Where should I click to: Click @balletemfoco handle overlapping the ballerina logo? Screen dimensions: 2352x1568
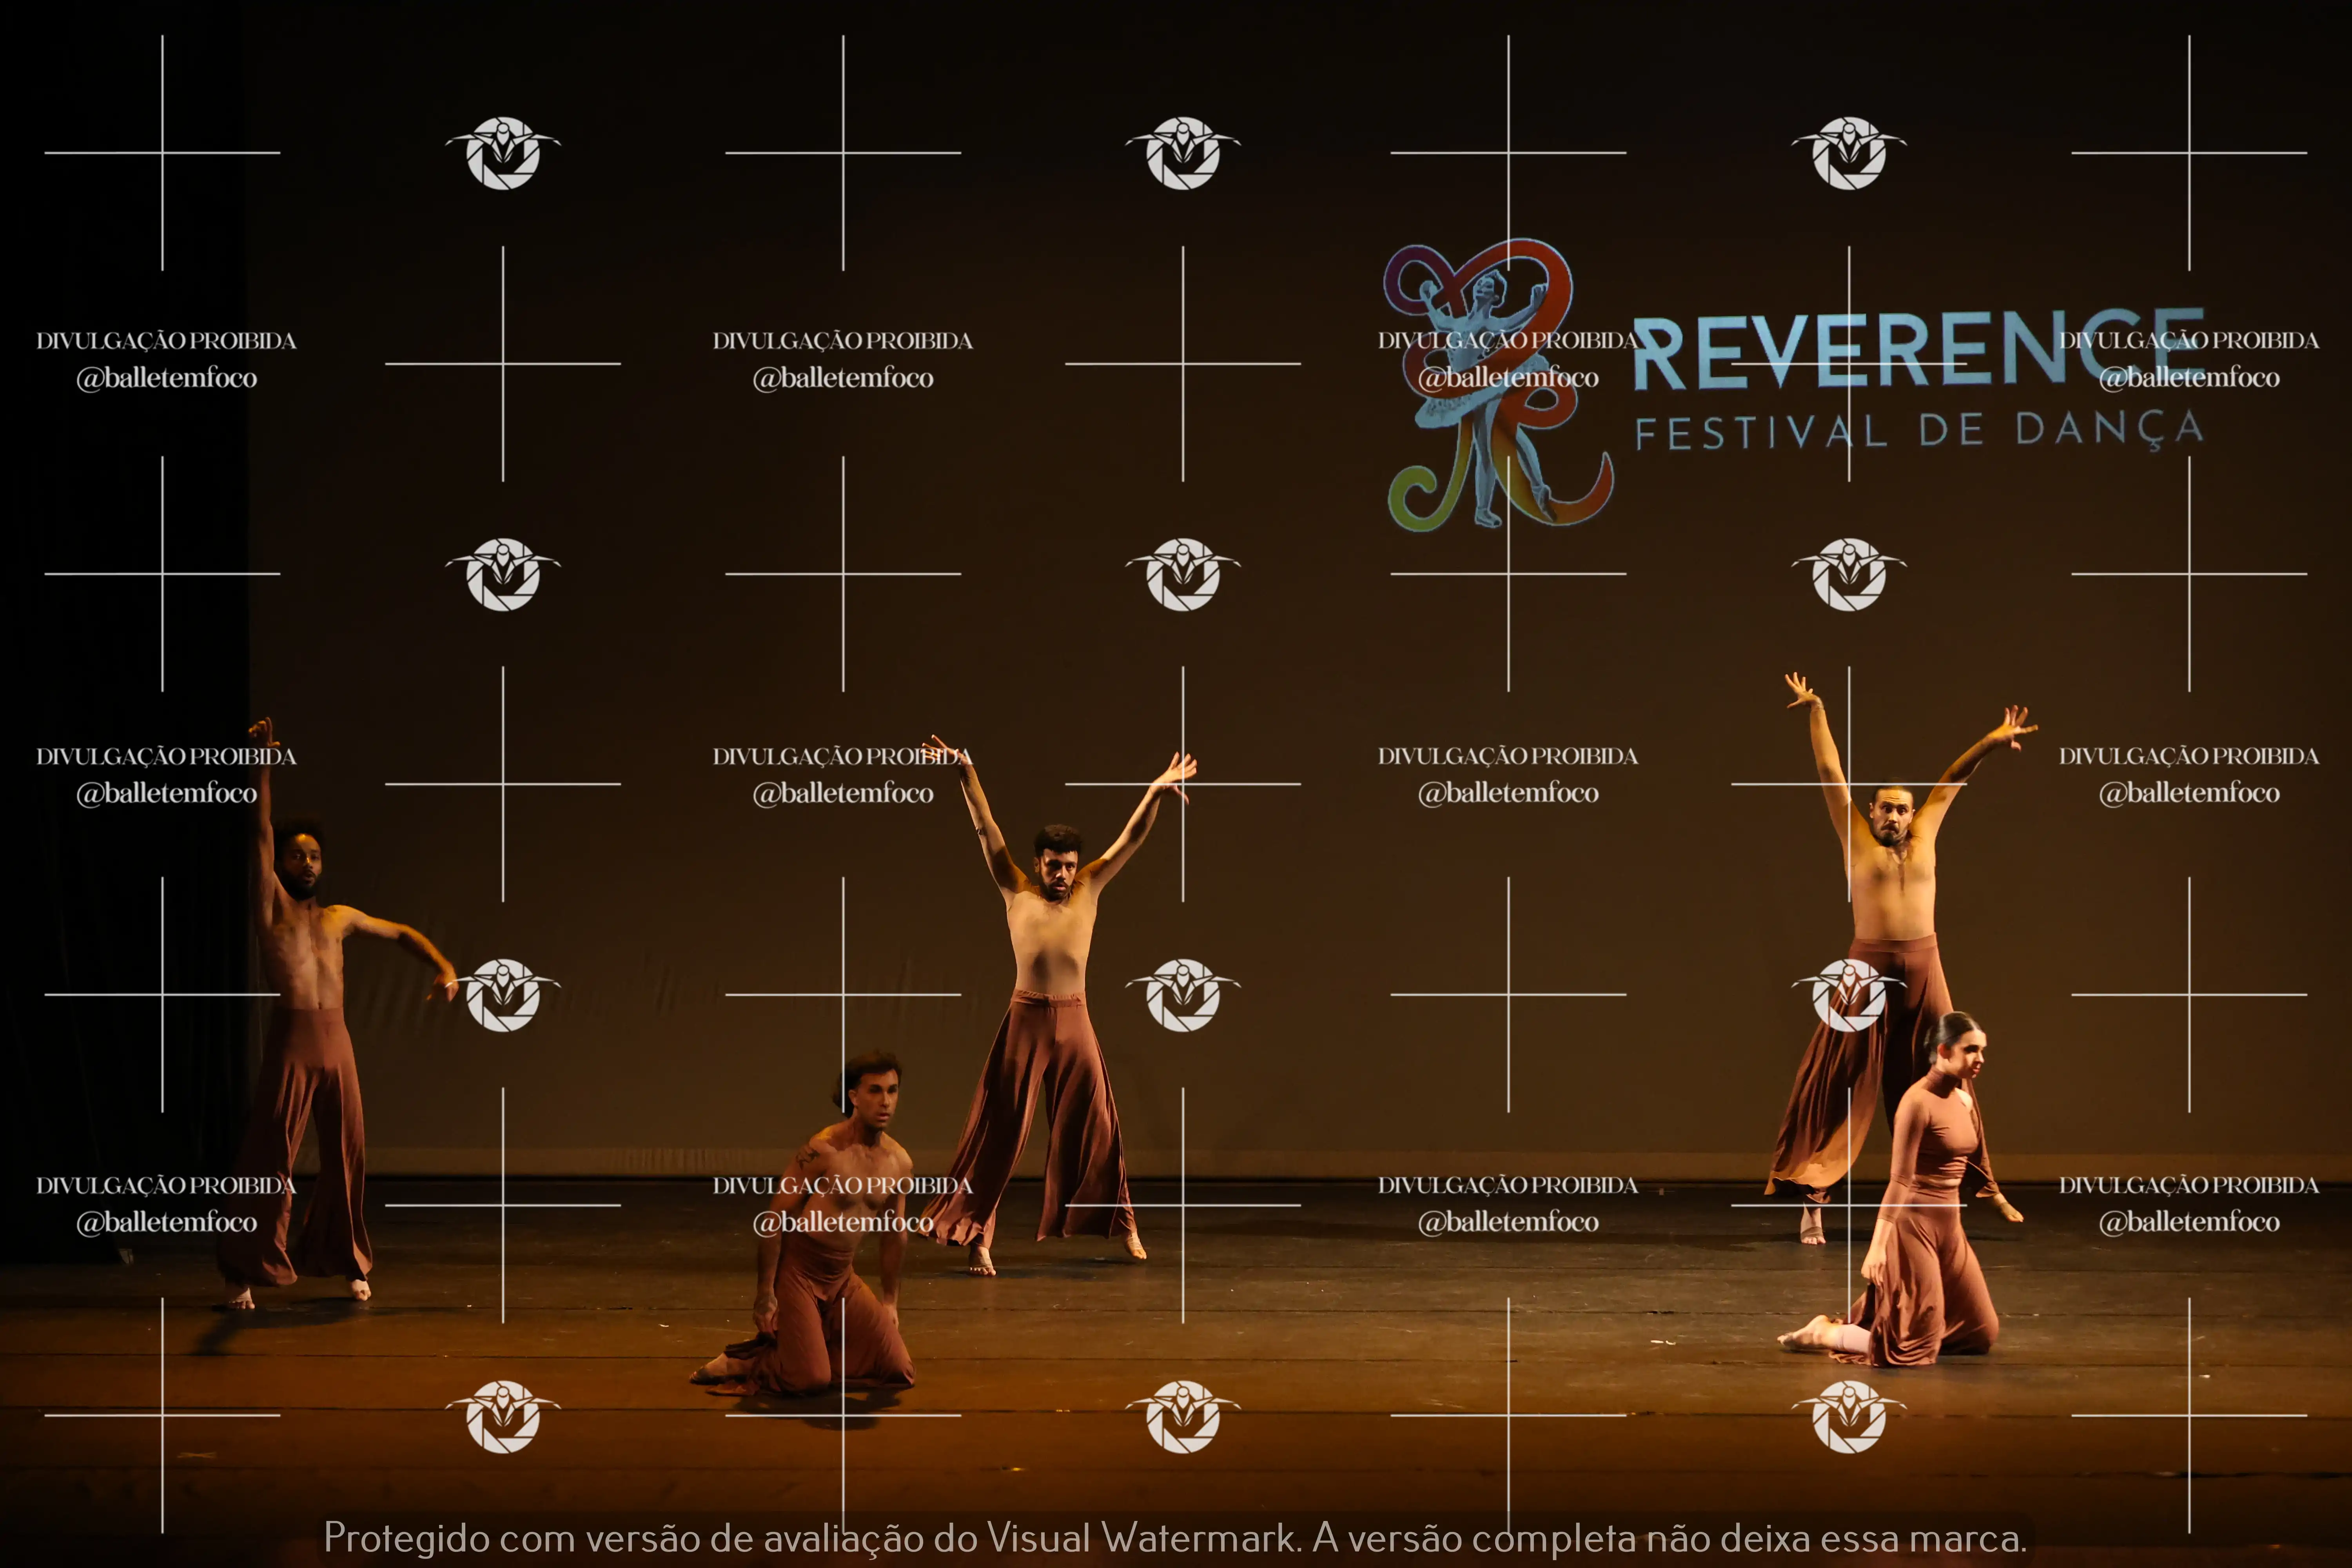pos(1508,378)
